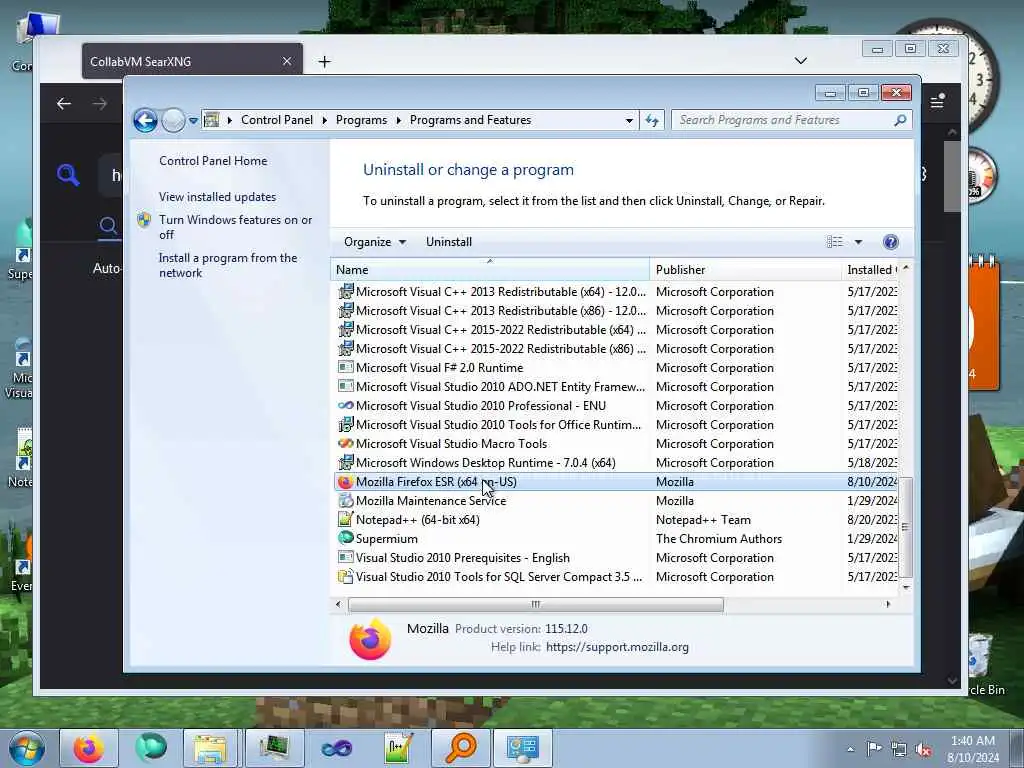Expand the address bar history dropdown

[629, 121]
